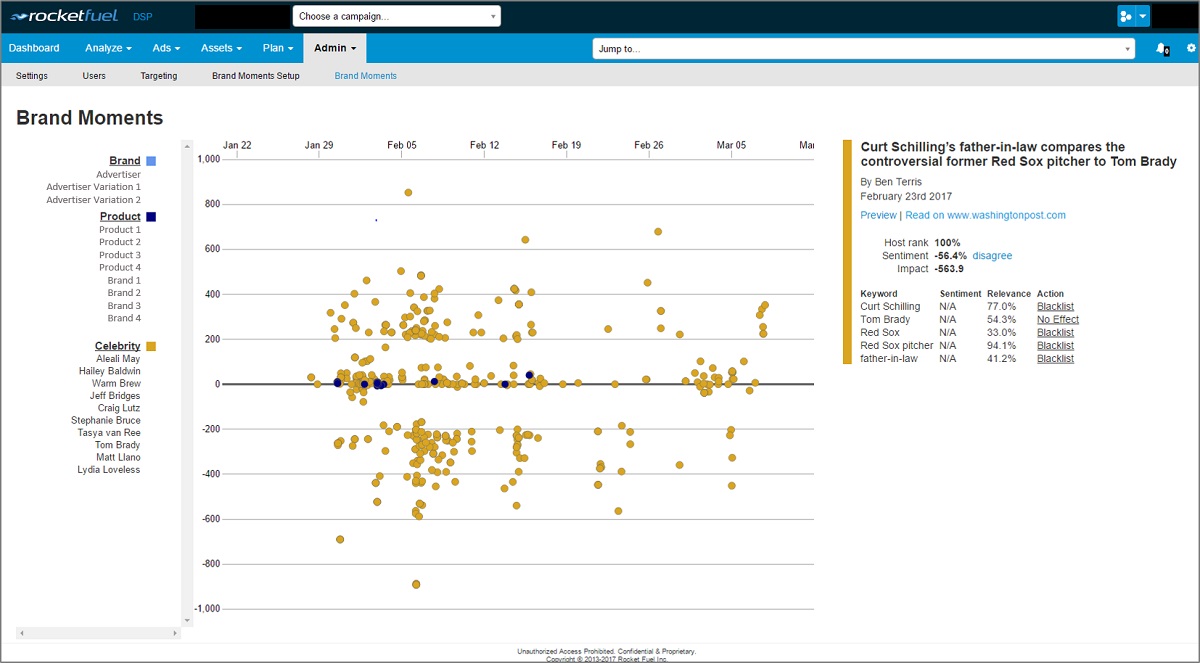Click Blacklist action for Red Sox row

pyautogui.click(x=1055, y=333)
